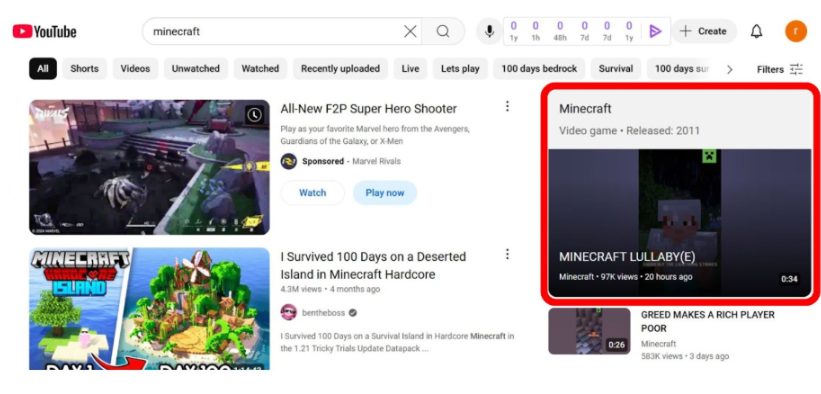
Task: Open the YouTube home logo
Action: pos(45,31)
